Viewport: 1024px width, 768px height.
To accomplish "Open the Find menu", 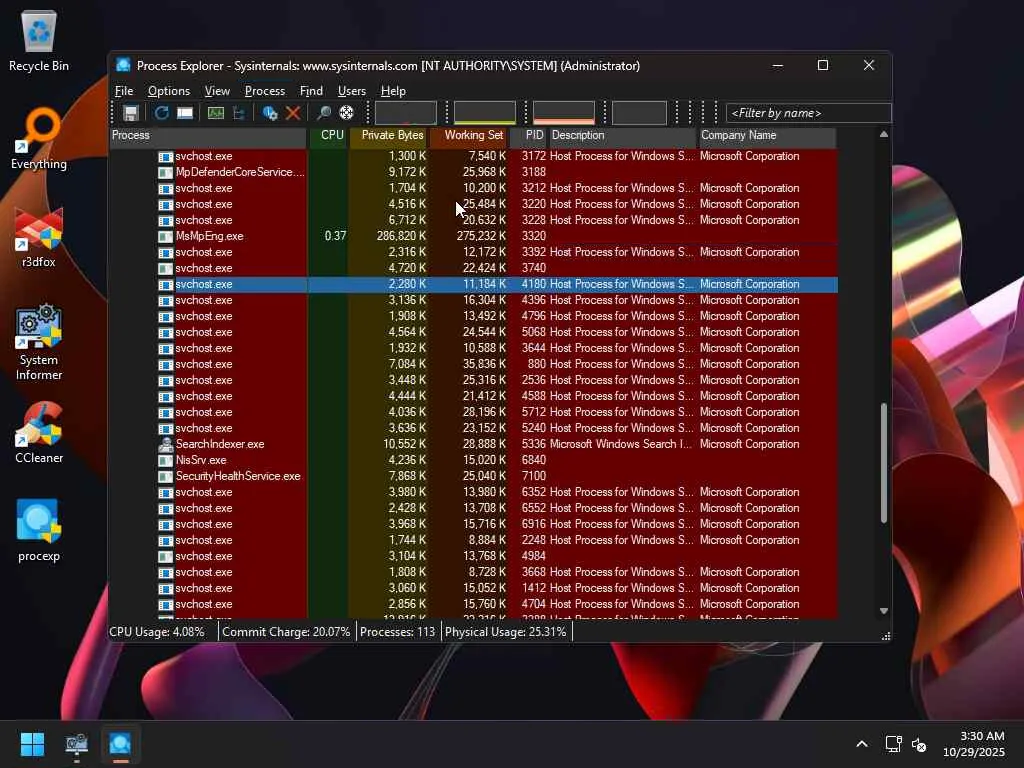I will [x=311, y=91].
